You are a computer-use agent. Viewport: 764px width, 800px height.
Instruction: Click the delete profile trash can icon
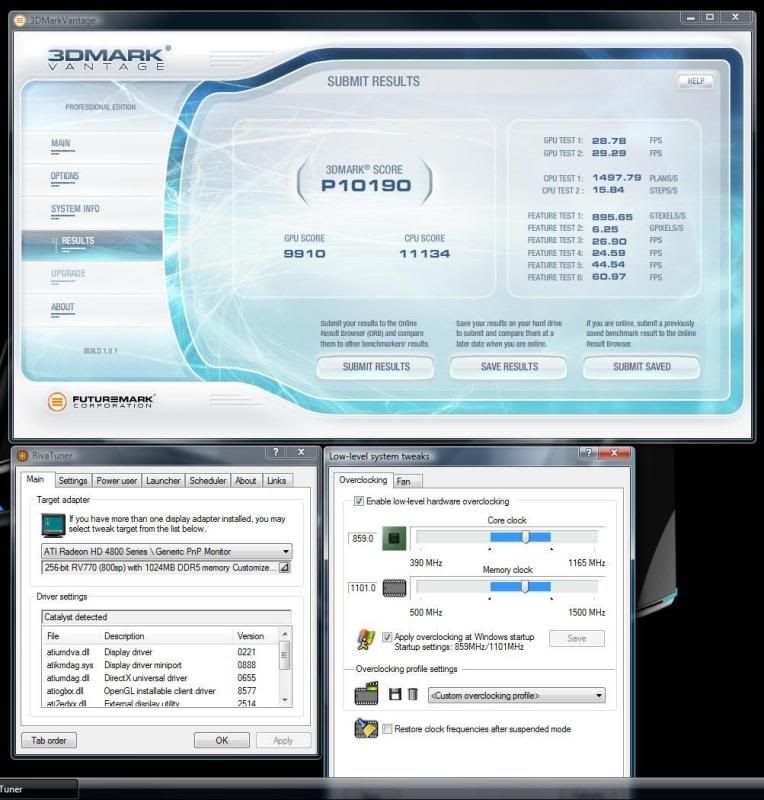tap(412, 694)
